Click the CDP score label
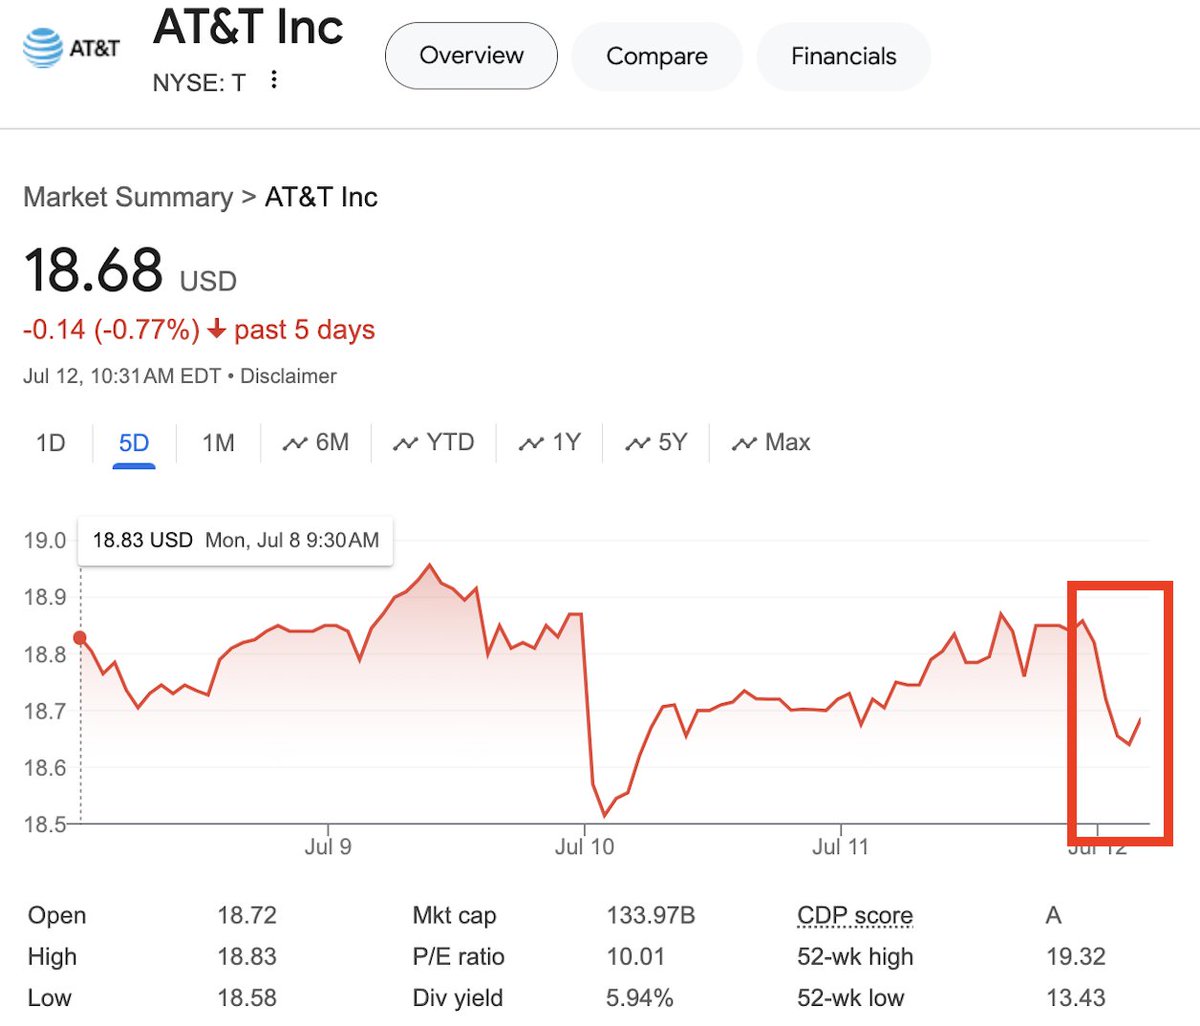Image resolution: width=1200 pixels, height=1026 pixels. (855, 915)
